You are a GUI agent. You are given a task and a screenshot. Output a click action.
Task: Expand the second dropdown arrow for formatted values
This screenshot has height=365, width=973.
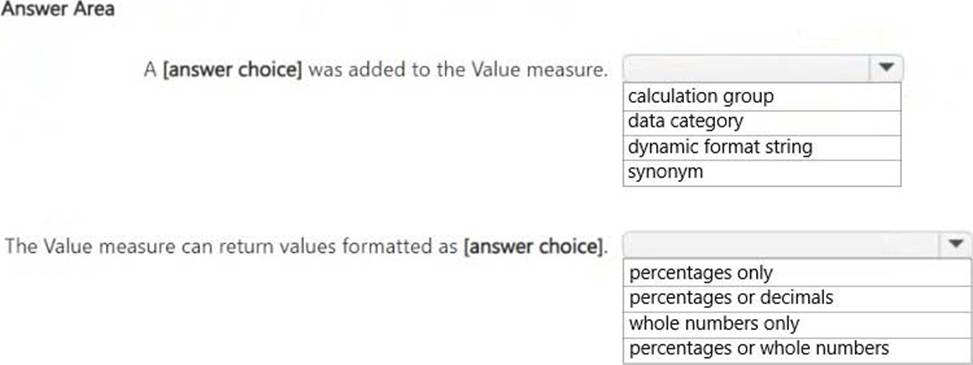coord(956,245)
